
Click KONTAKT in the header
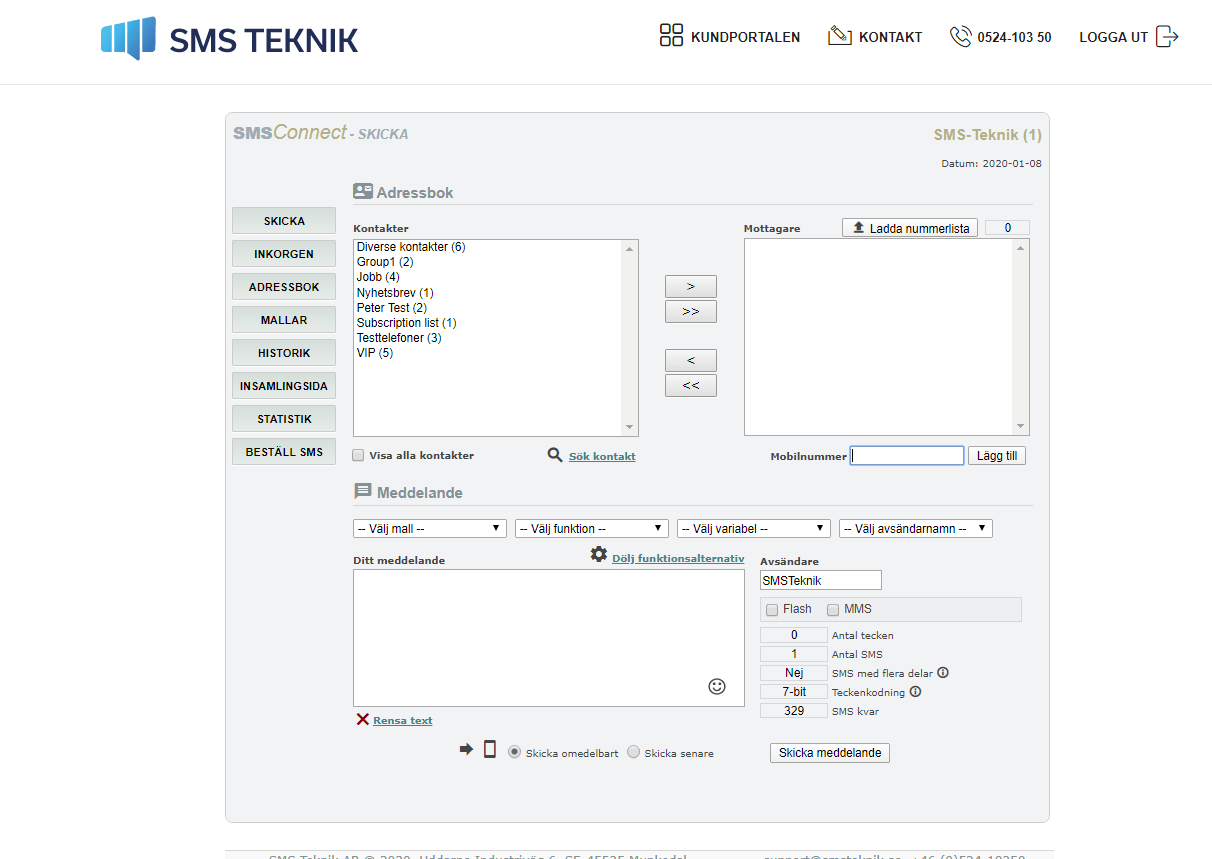click(x=890, y=37)
